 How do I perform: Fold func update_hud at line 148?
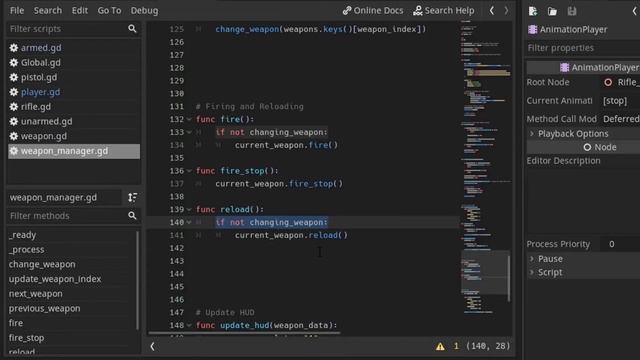click(189, 326)
